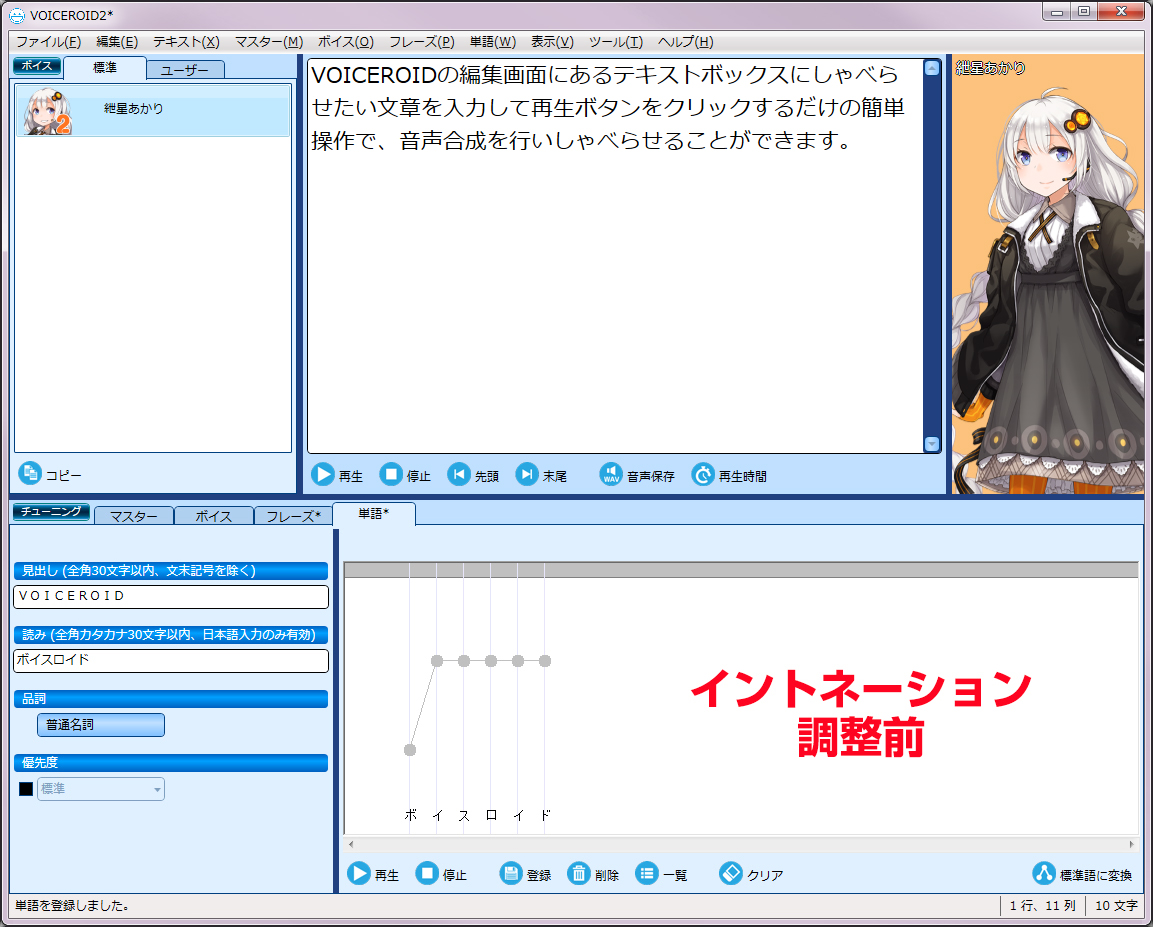Screen dimensions: 1153x927
Task: Open the ファイル(F) menu
Action: pyautogui.click(x=49, y=42)
